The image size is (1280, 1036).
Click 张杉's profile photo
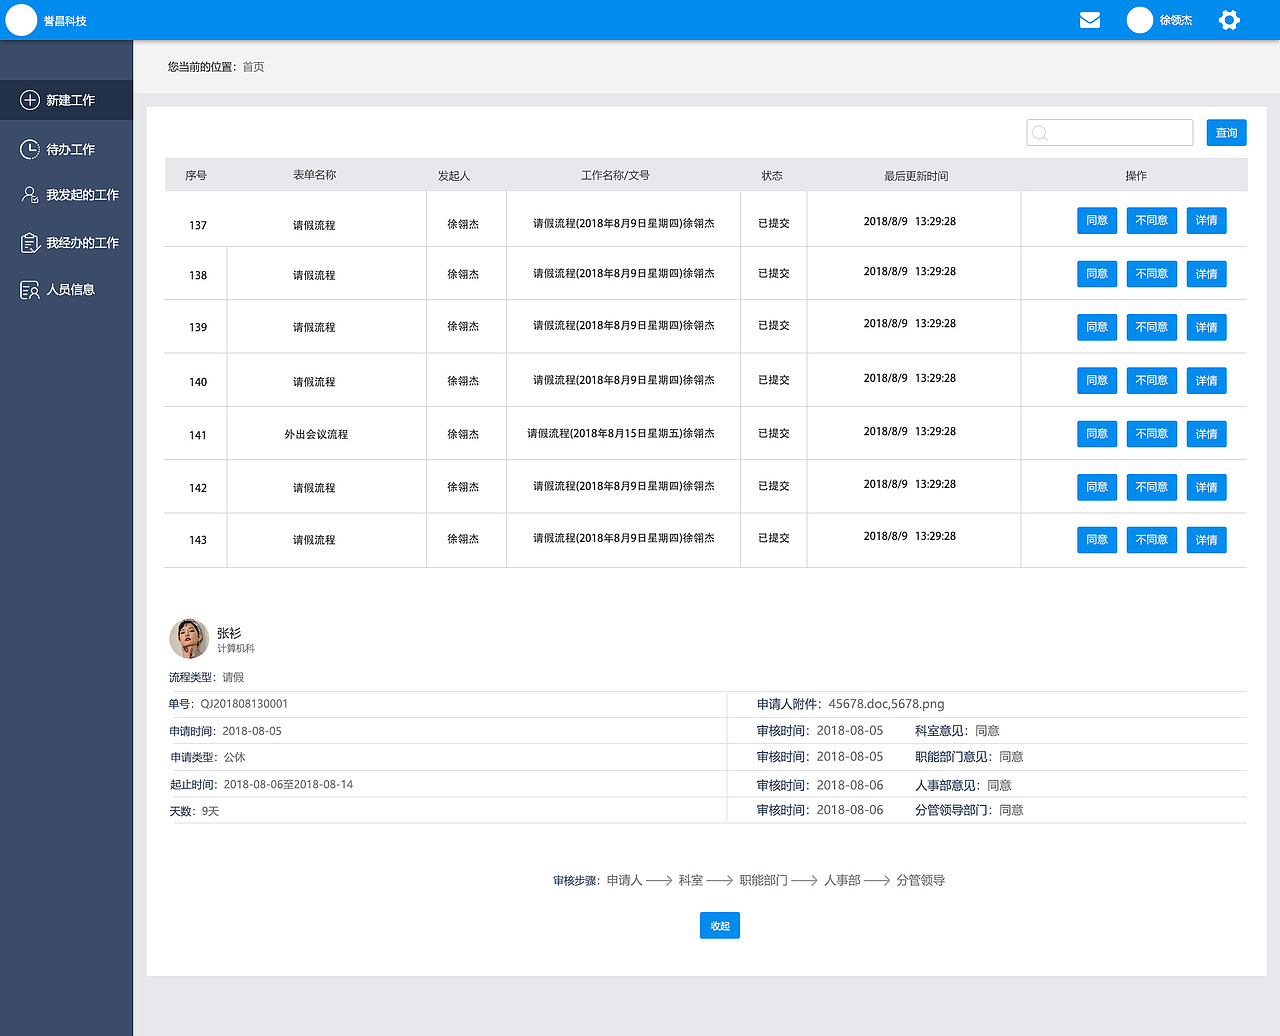(x=189, y=638)
